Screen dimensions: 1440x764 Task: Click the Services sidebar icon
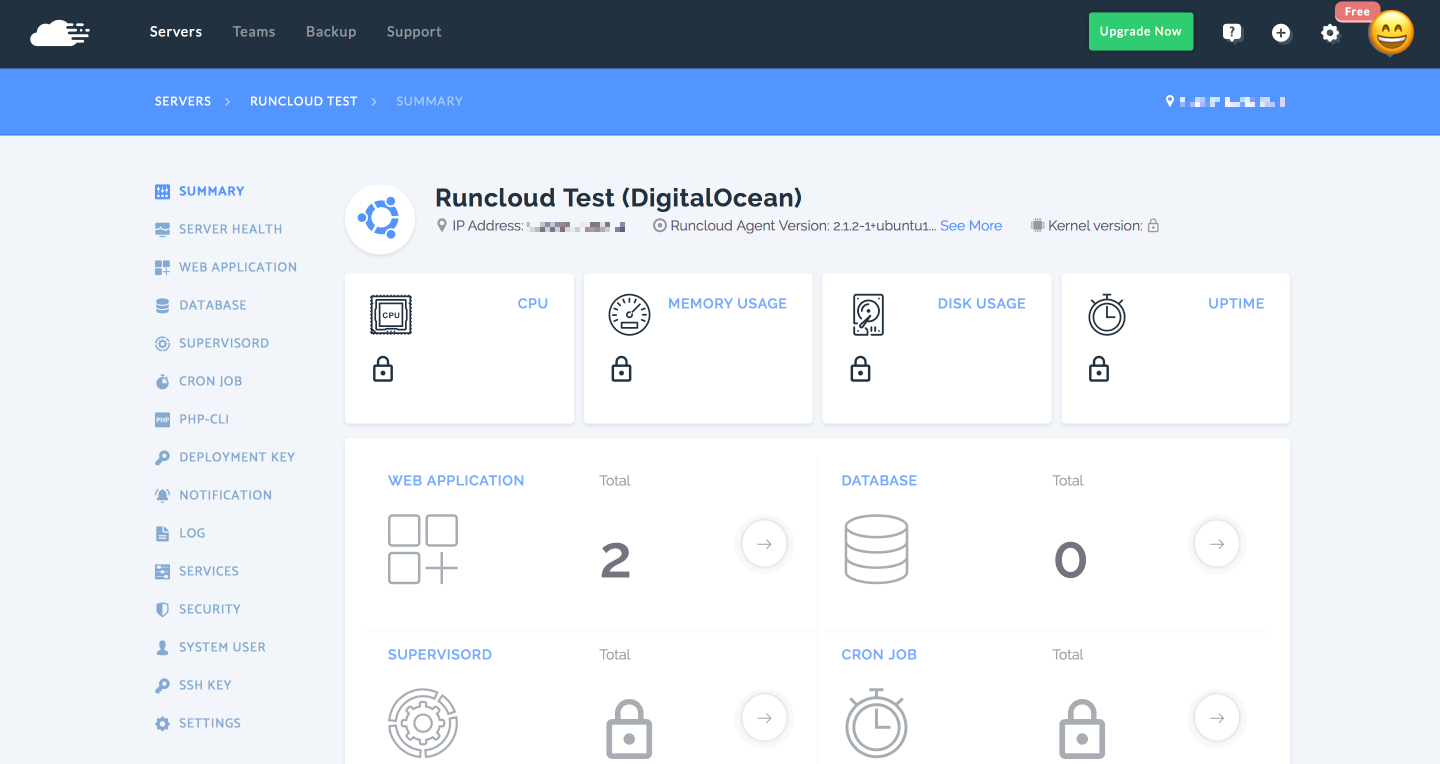162,571
